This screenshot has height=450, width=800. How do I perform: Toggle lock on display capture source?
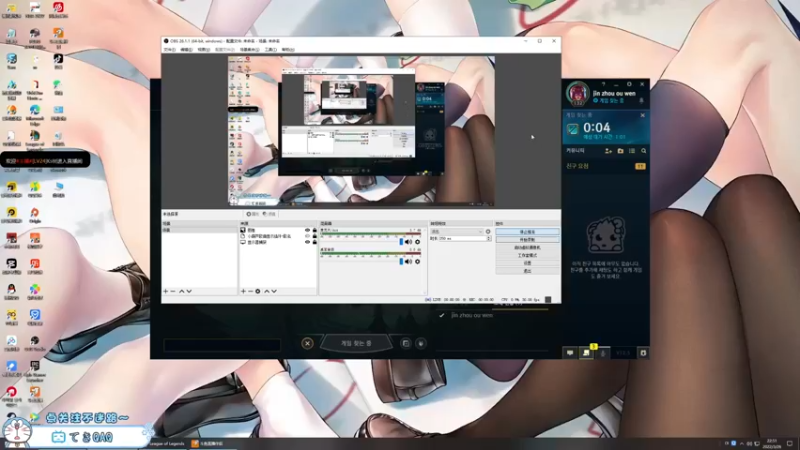point(314,242)
